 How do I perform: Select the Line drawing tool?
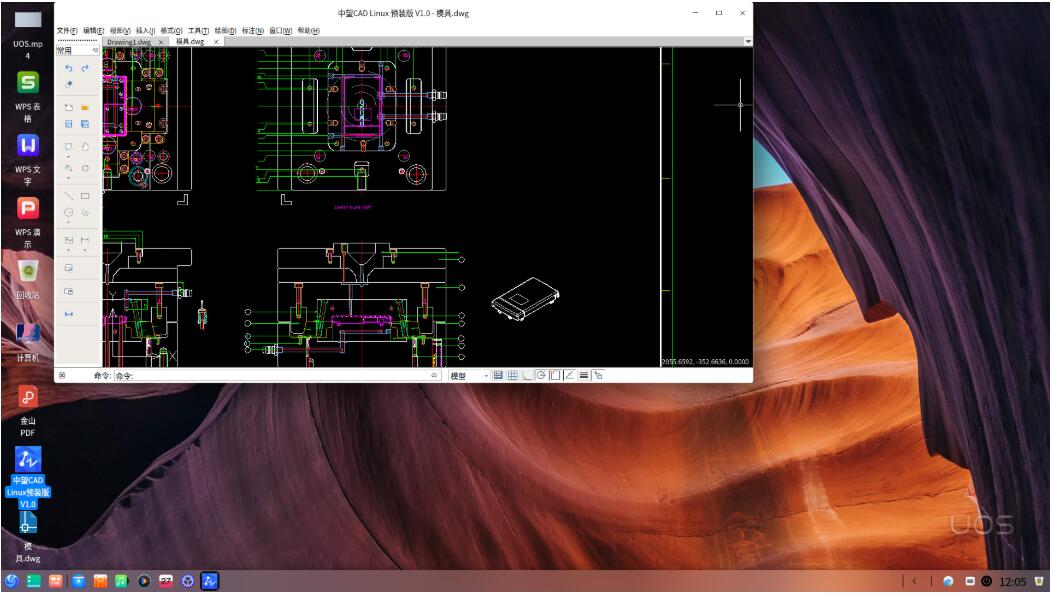pyautogui.click(x=68, y=196)
